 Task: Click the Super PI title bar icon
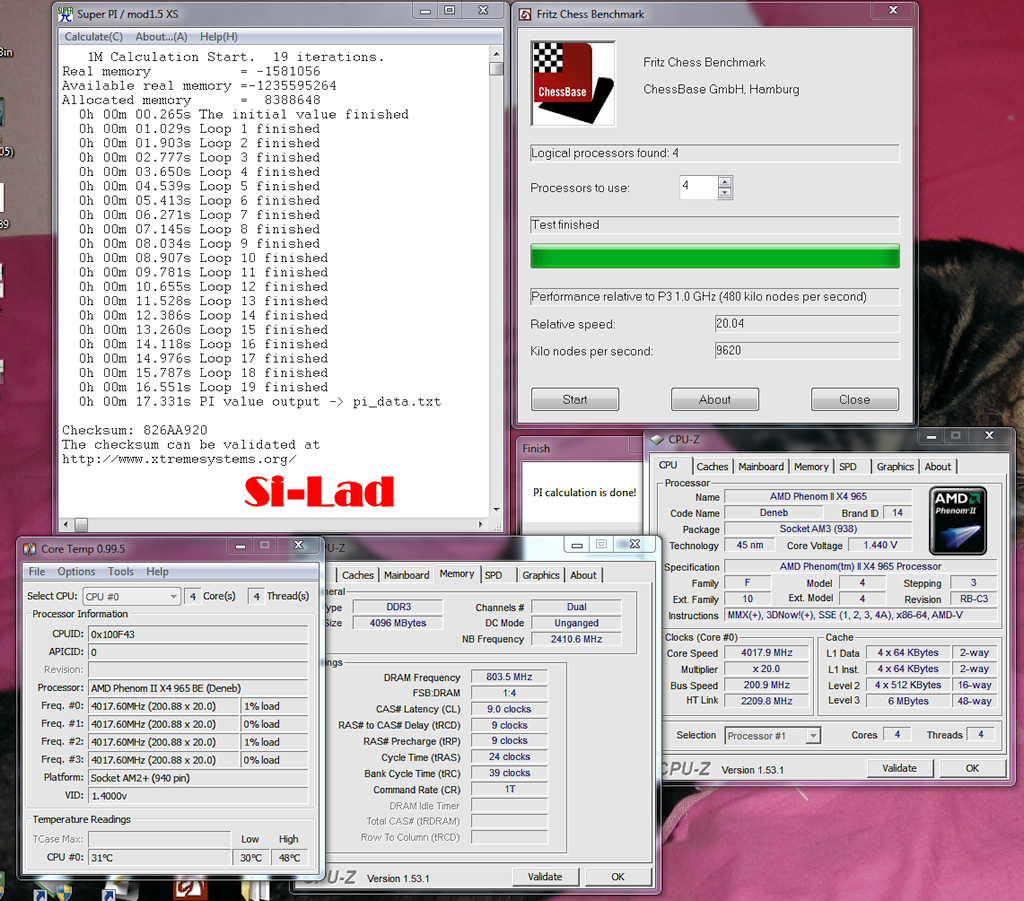pos(65,14)
